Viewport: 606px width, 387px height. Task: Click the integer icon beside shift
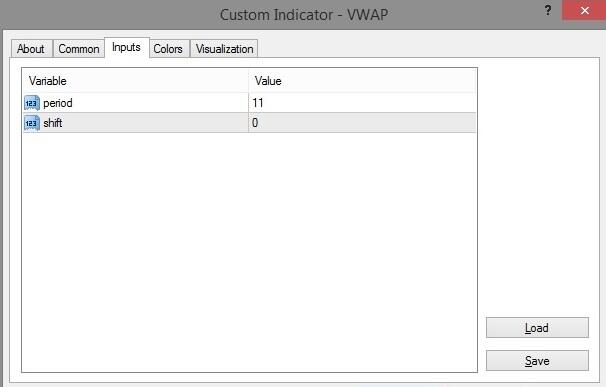coord(32,123)
